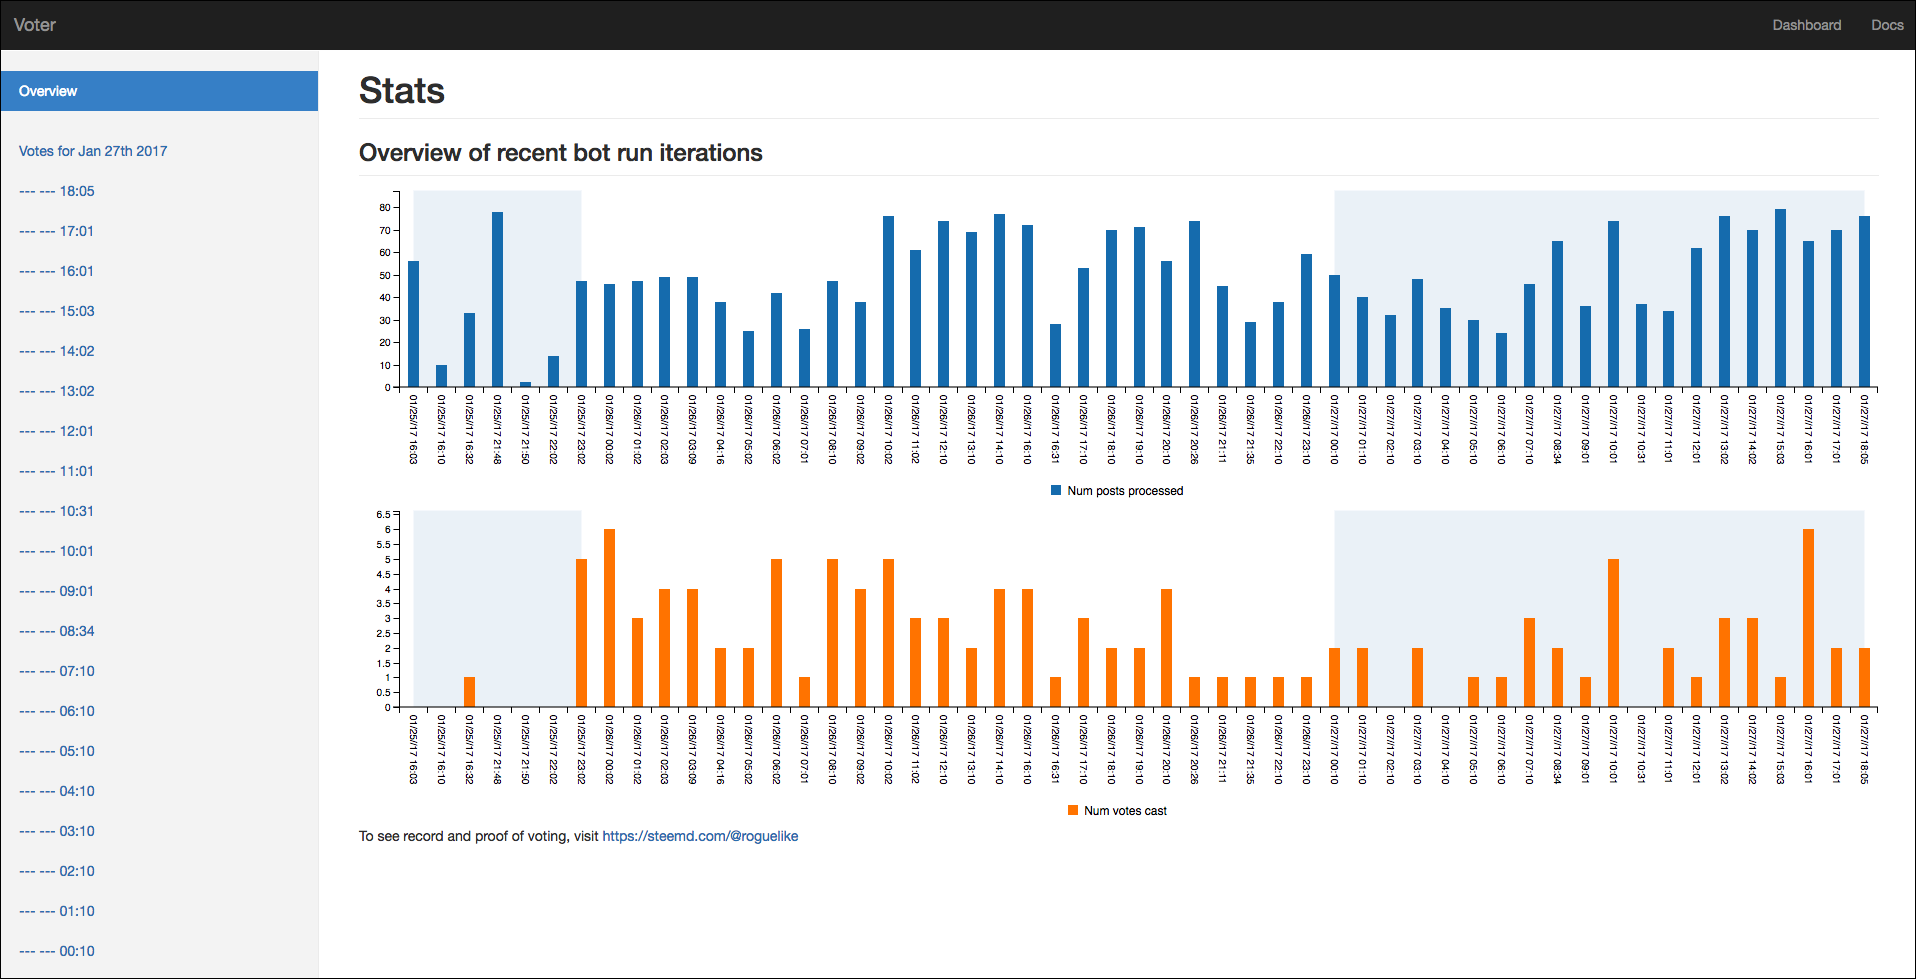Viewport: 1916px width, 979px height.
Task: Select the orange bar at 01/26/17 00:02
Action: [x=609, y=618]
